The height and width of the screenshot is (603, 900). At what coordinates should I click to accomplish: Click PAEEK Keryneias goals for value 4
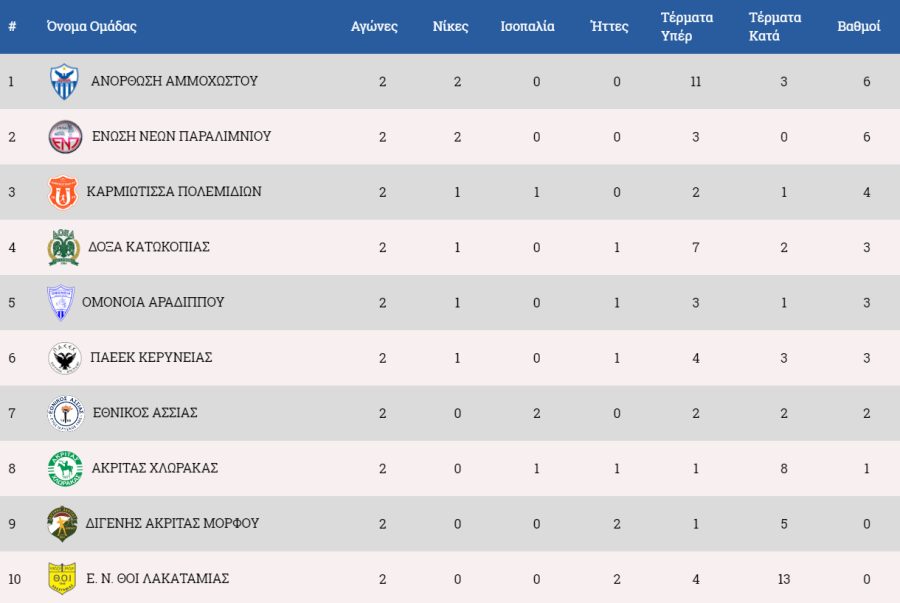pyautogui.click(x=696, y=358)
